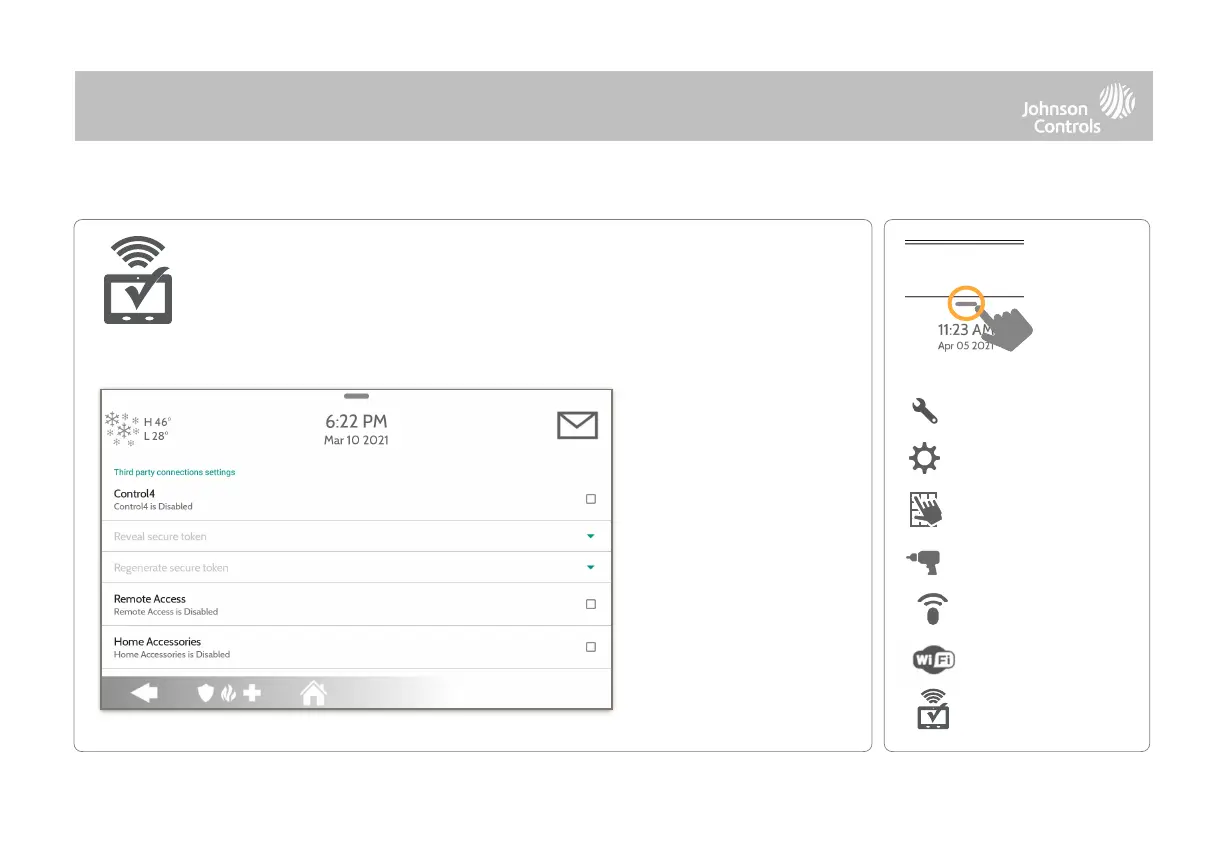Expand the Reveal secure token dropdown

590,536
